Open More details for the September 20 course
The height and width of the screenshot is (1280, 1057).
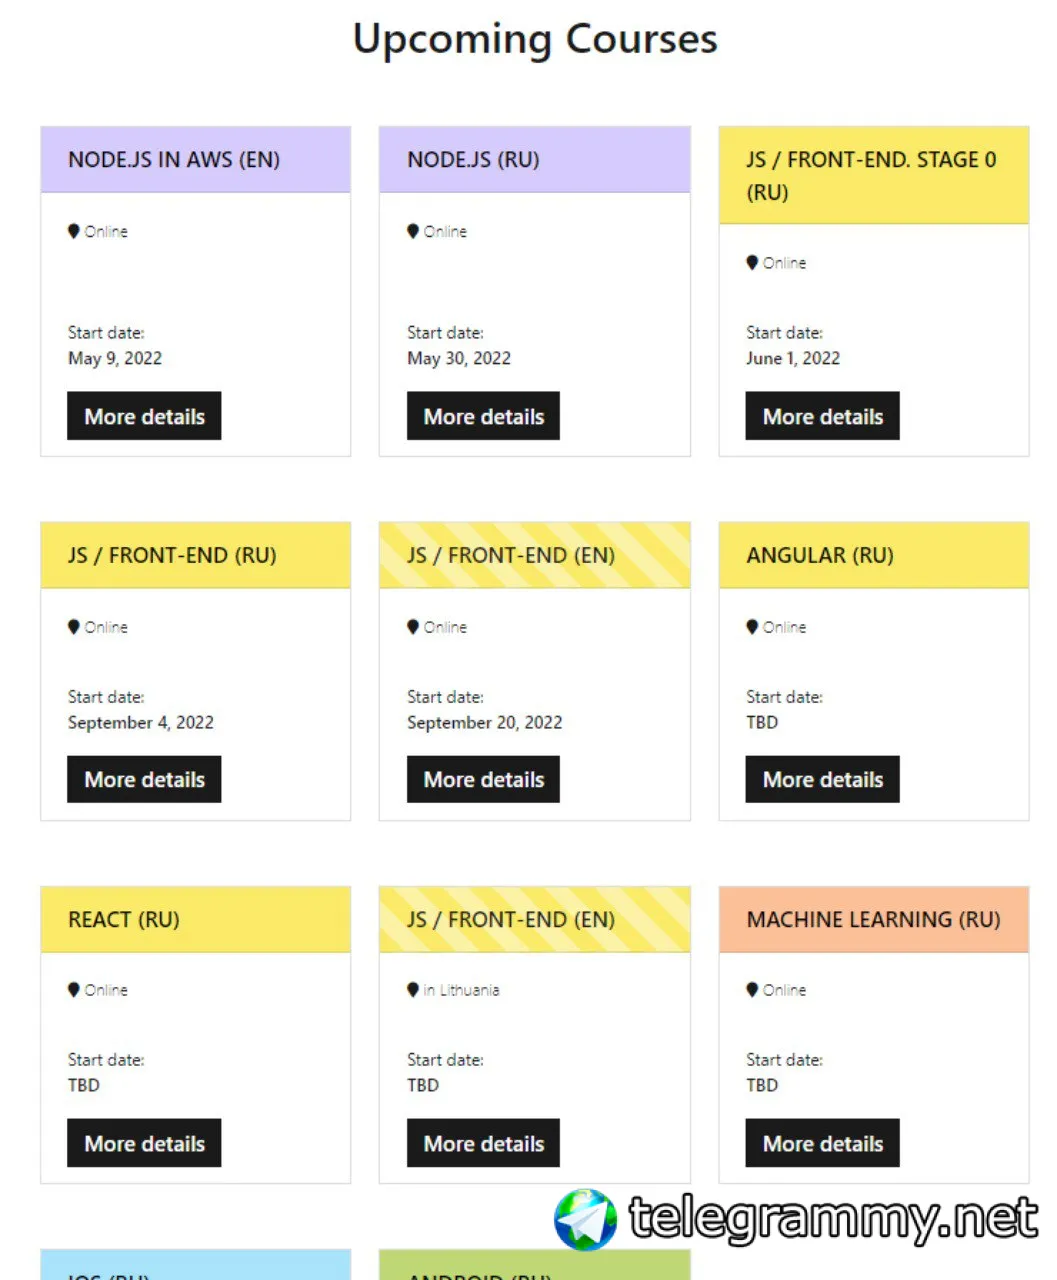(483, 779)
